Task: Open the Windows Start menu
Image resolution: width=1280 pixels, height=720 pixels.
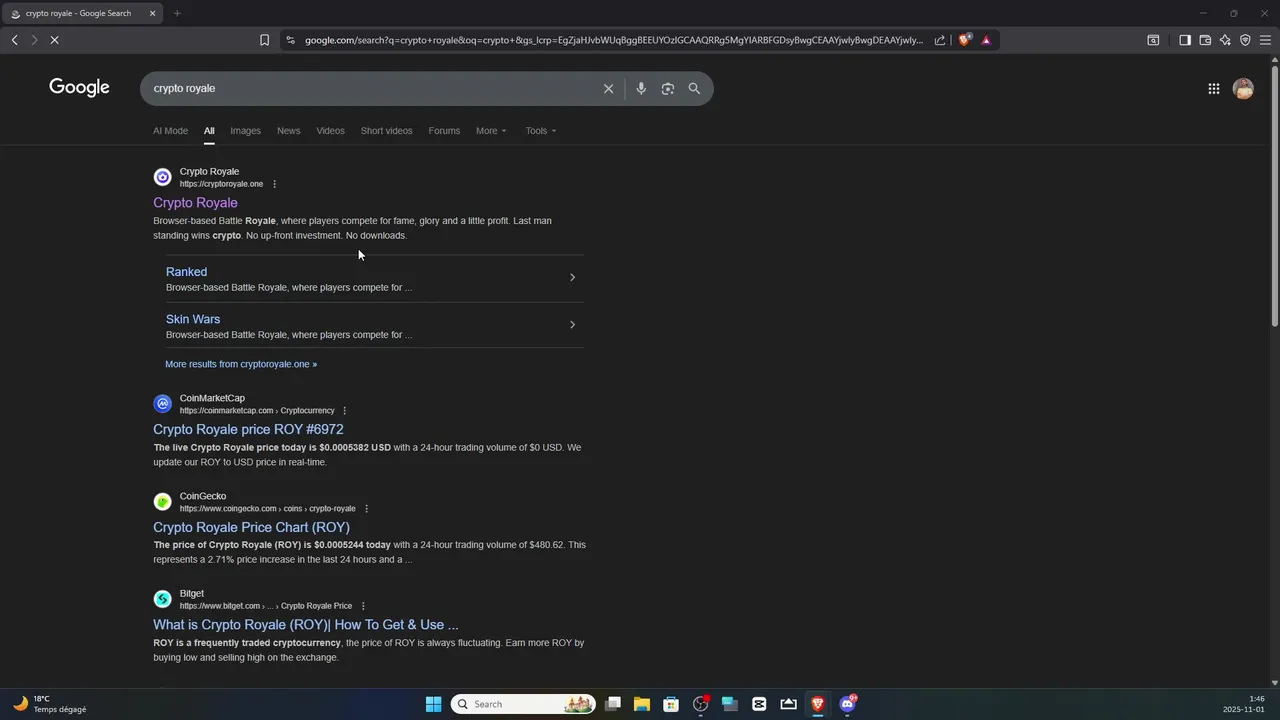Action: 433,704
